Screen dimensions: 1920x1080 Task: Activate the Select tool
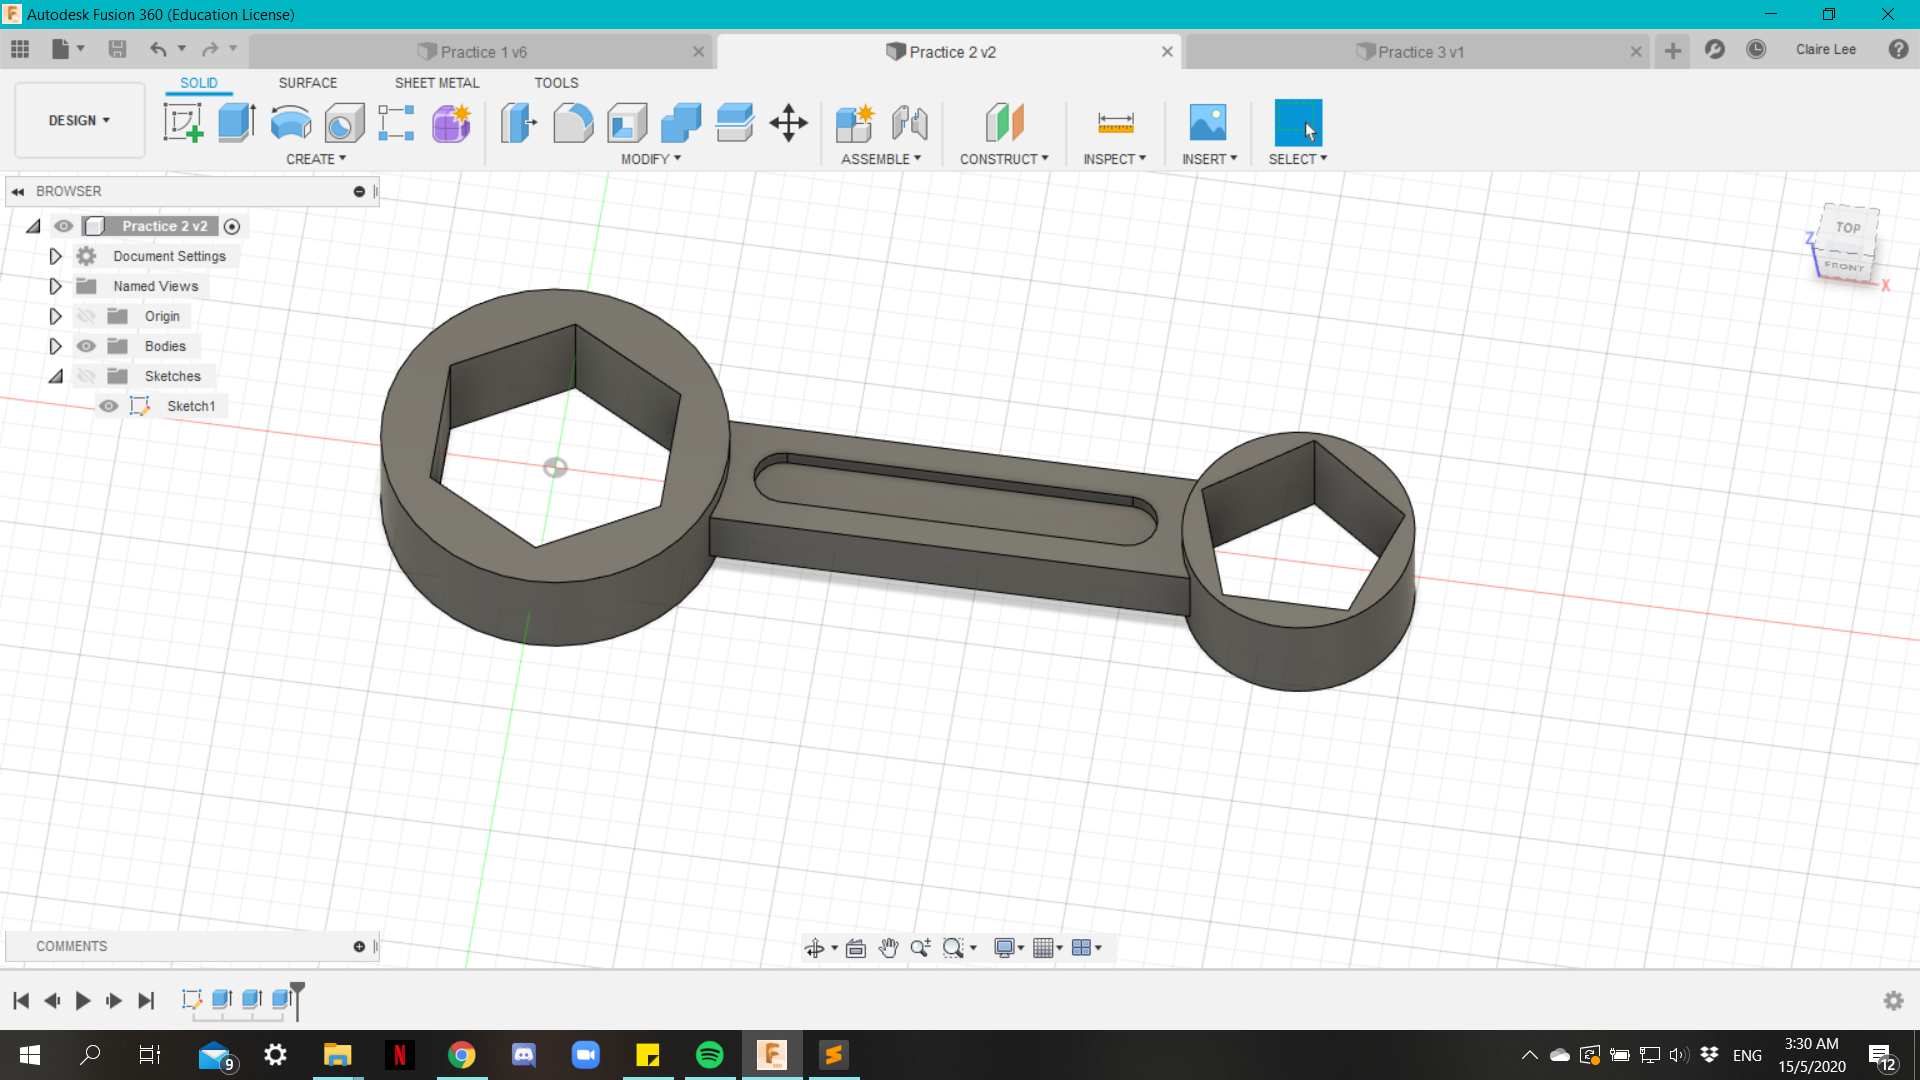pos(1298,123)
